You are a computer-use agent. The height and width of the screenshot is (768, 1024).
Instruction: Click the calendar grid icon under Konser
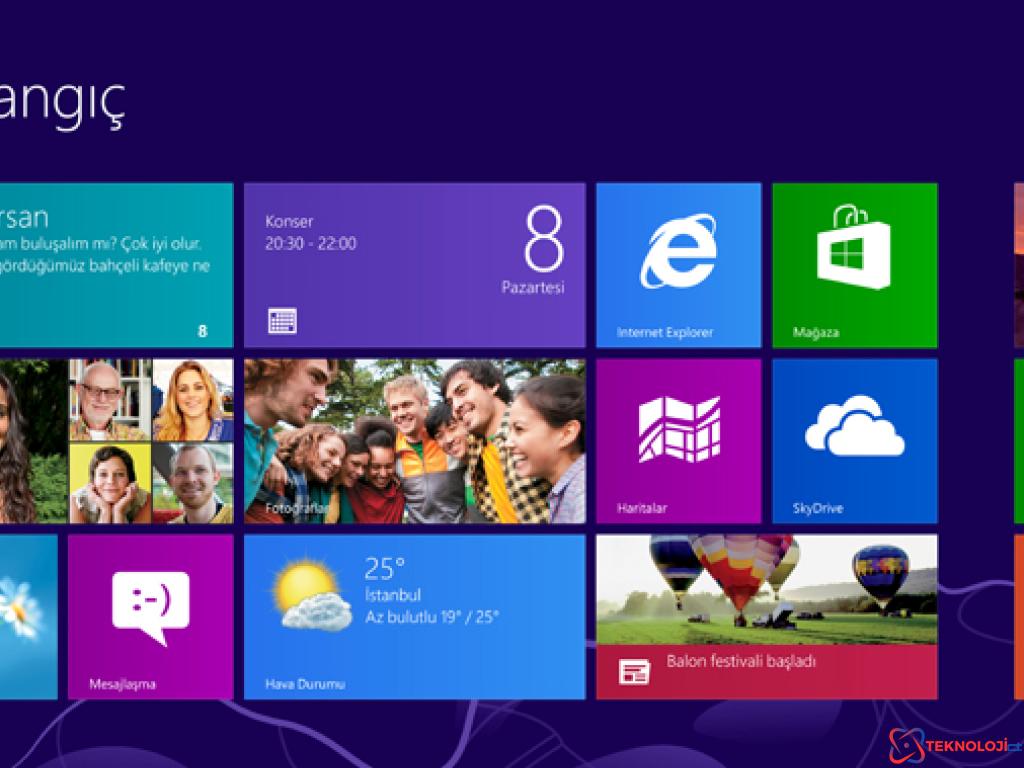[x=282, y=320]
